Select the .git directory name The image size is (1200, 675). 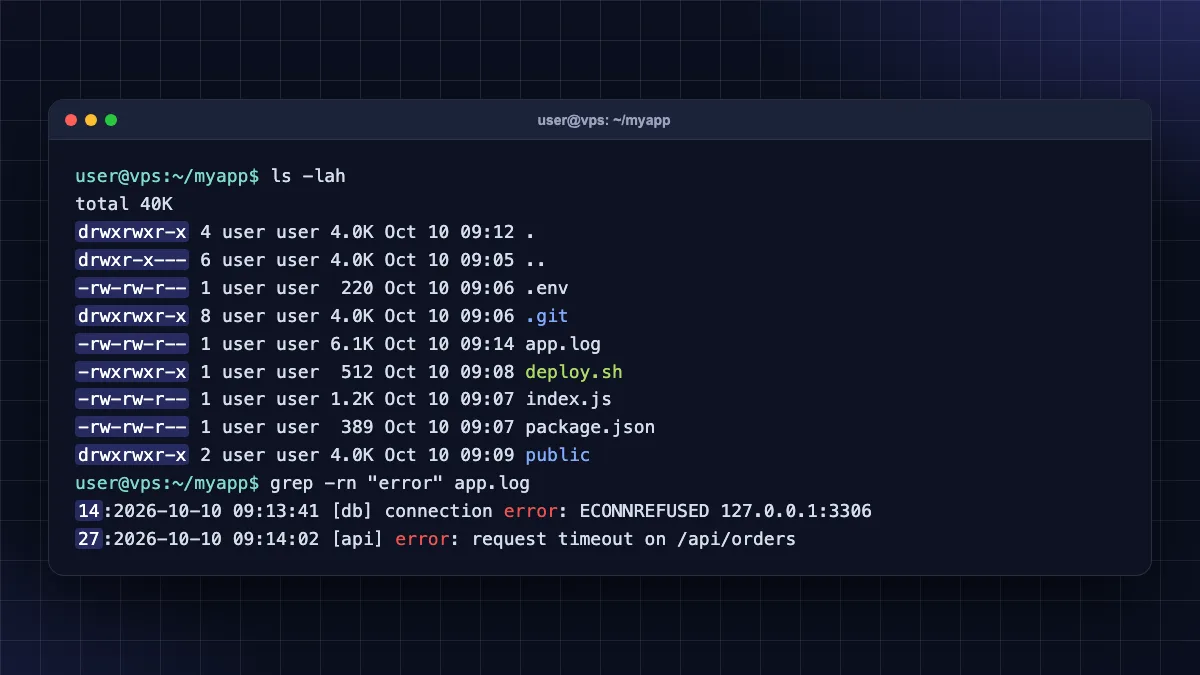point(547,316)
